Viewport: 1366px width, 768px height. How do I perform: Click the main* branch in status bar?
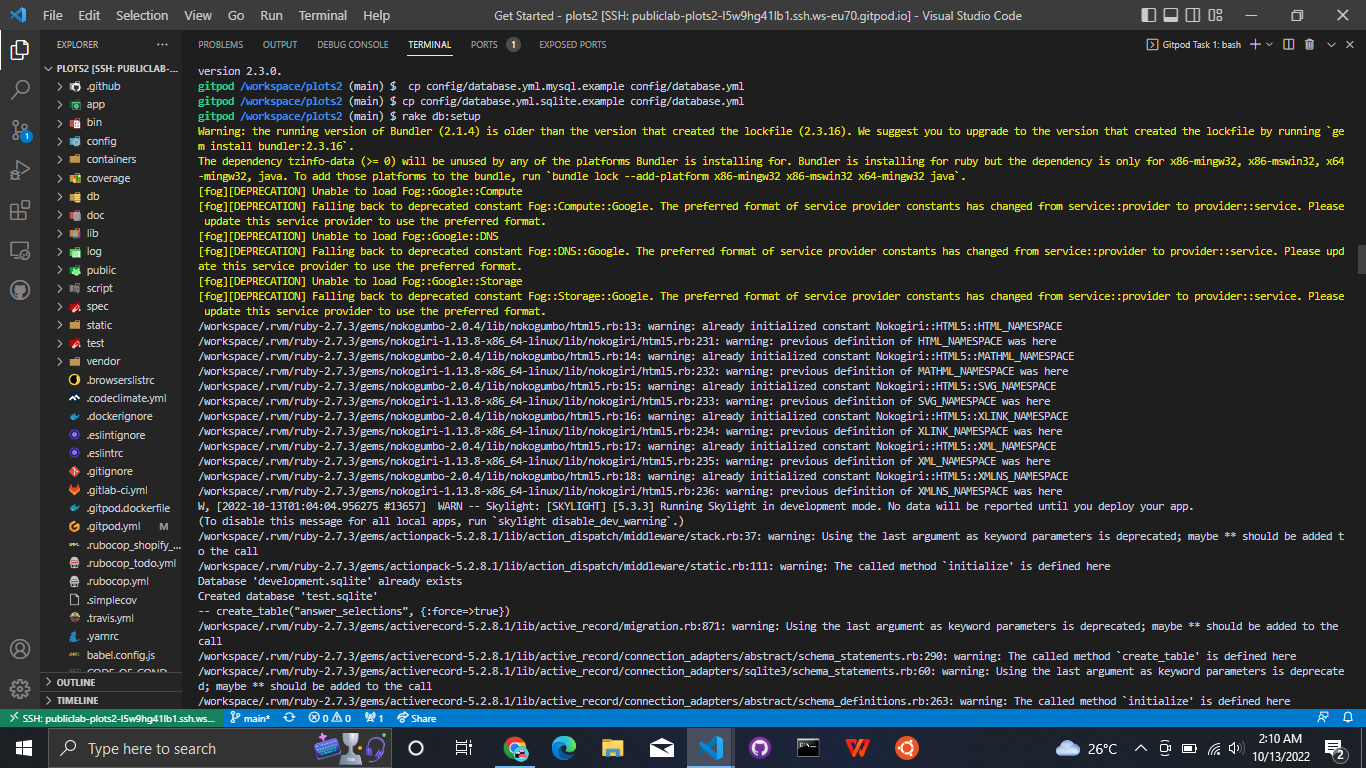250,718
